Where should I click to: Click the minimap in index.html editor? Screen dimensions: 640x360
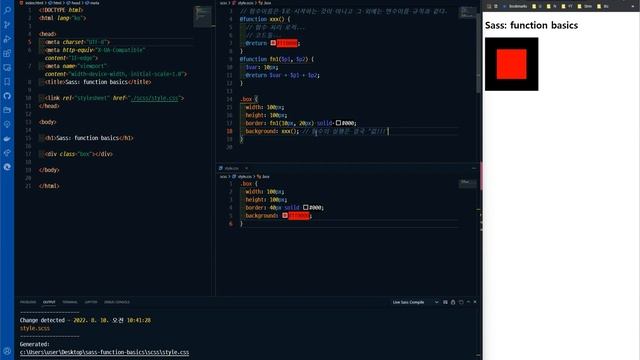coord(202,16)
